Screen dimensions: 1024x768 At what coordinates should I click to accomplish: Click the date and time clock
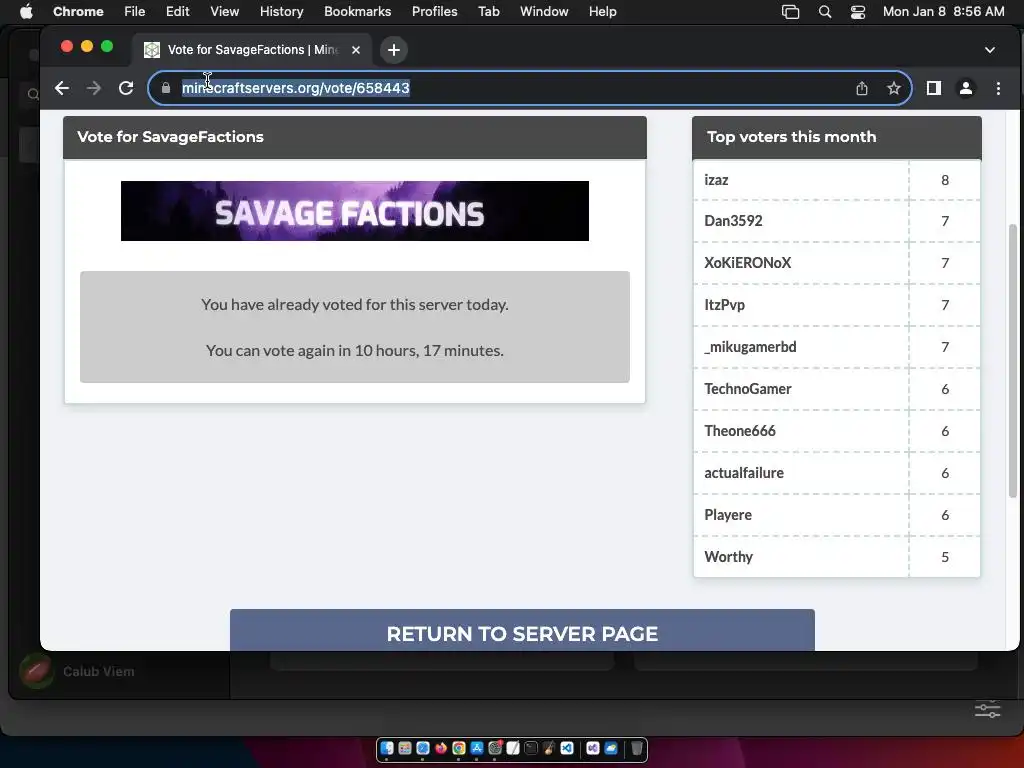click(944, 12)
